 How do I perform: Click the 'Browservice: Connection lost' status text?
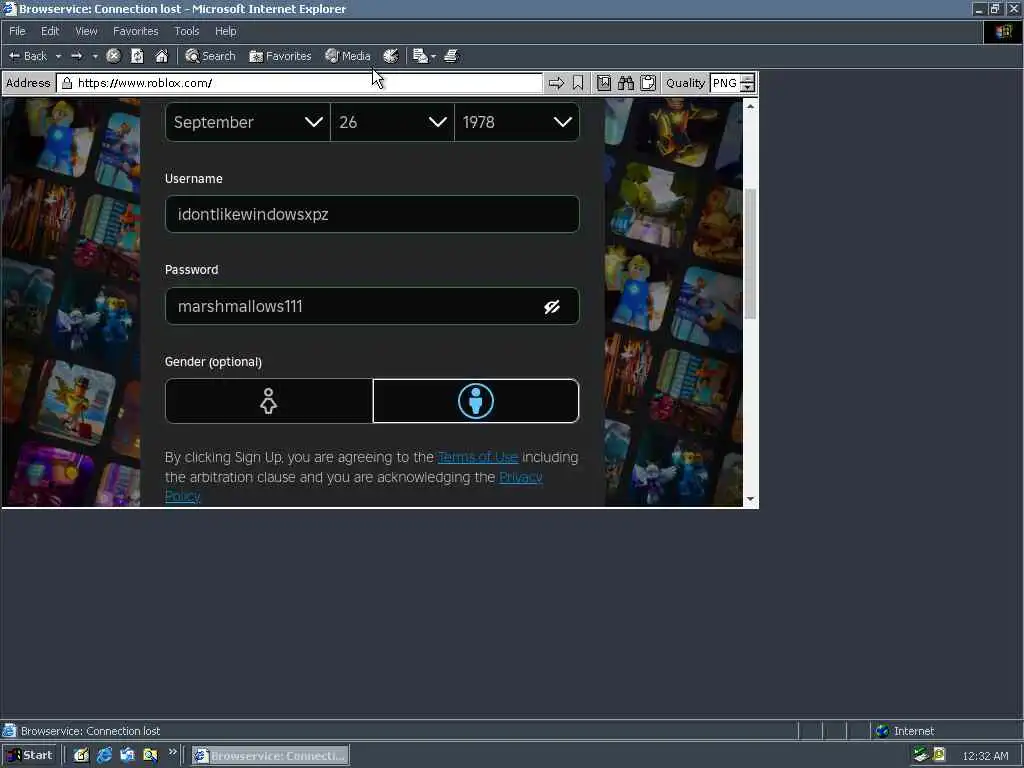[x=90, y=731]
